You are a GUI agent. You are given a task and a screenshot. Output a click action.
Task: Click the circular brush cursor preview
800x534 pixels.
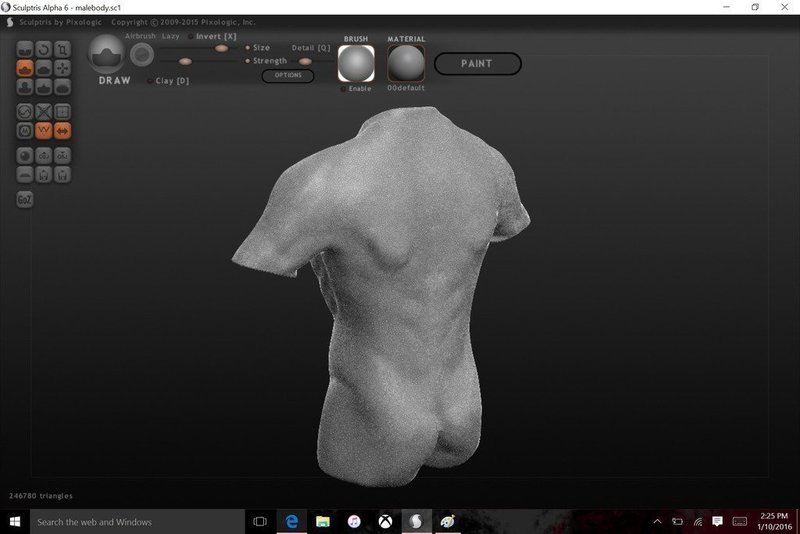point(142,55)
